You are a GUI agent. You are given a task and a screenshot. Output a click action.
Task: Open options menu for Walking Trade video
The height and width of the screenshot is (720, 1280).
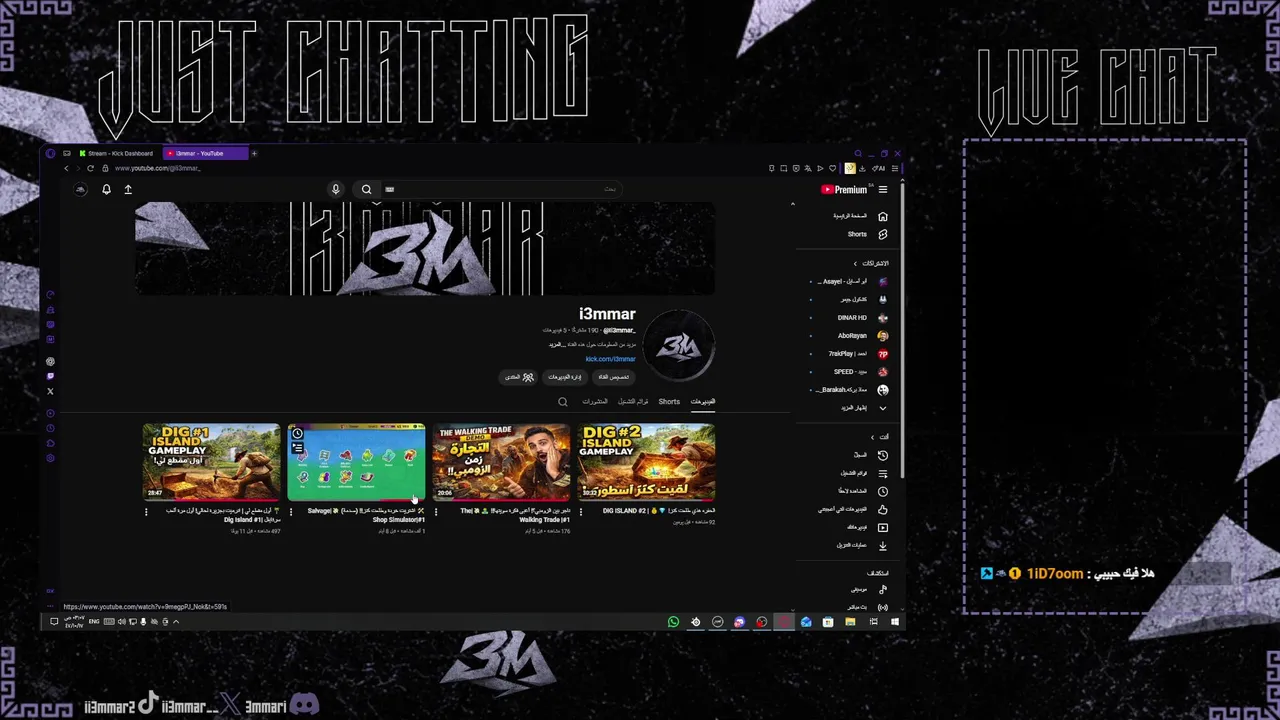(435, 512)
